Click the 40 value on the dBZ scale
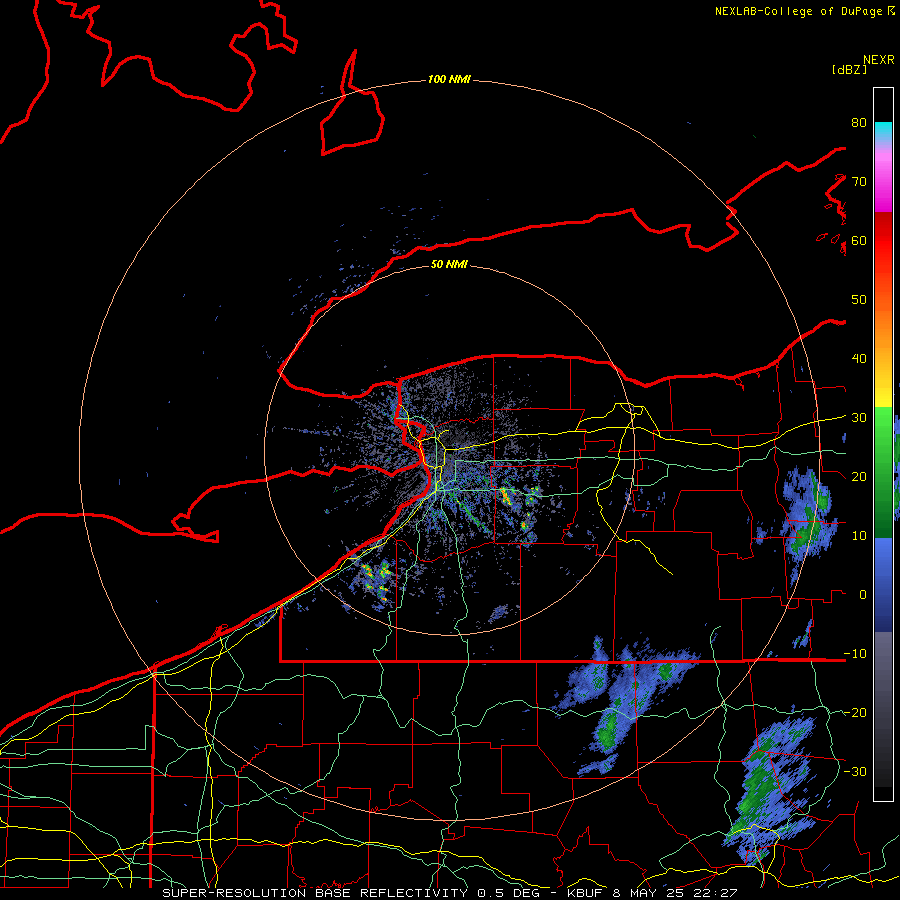The width and height of the screenshot is (900, 900). pyautogui.click(x=859, y=359)
